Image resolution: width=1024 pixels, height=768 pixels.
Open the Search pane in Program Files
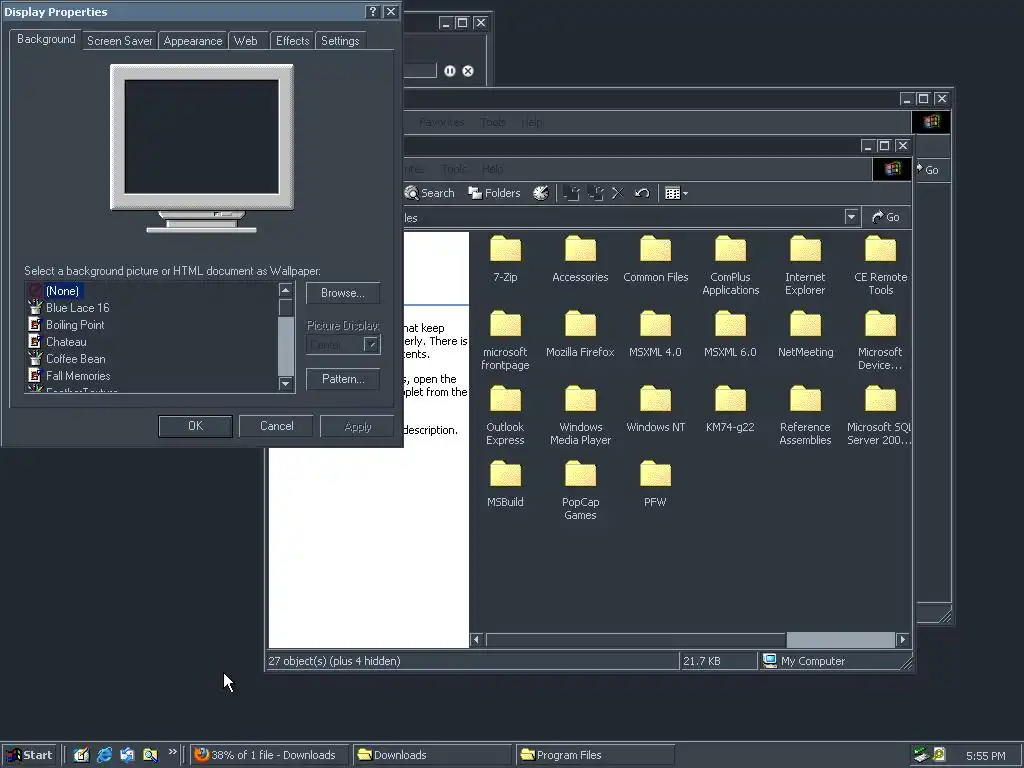tap(430, 193)
